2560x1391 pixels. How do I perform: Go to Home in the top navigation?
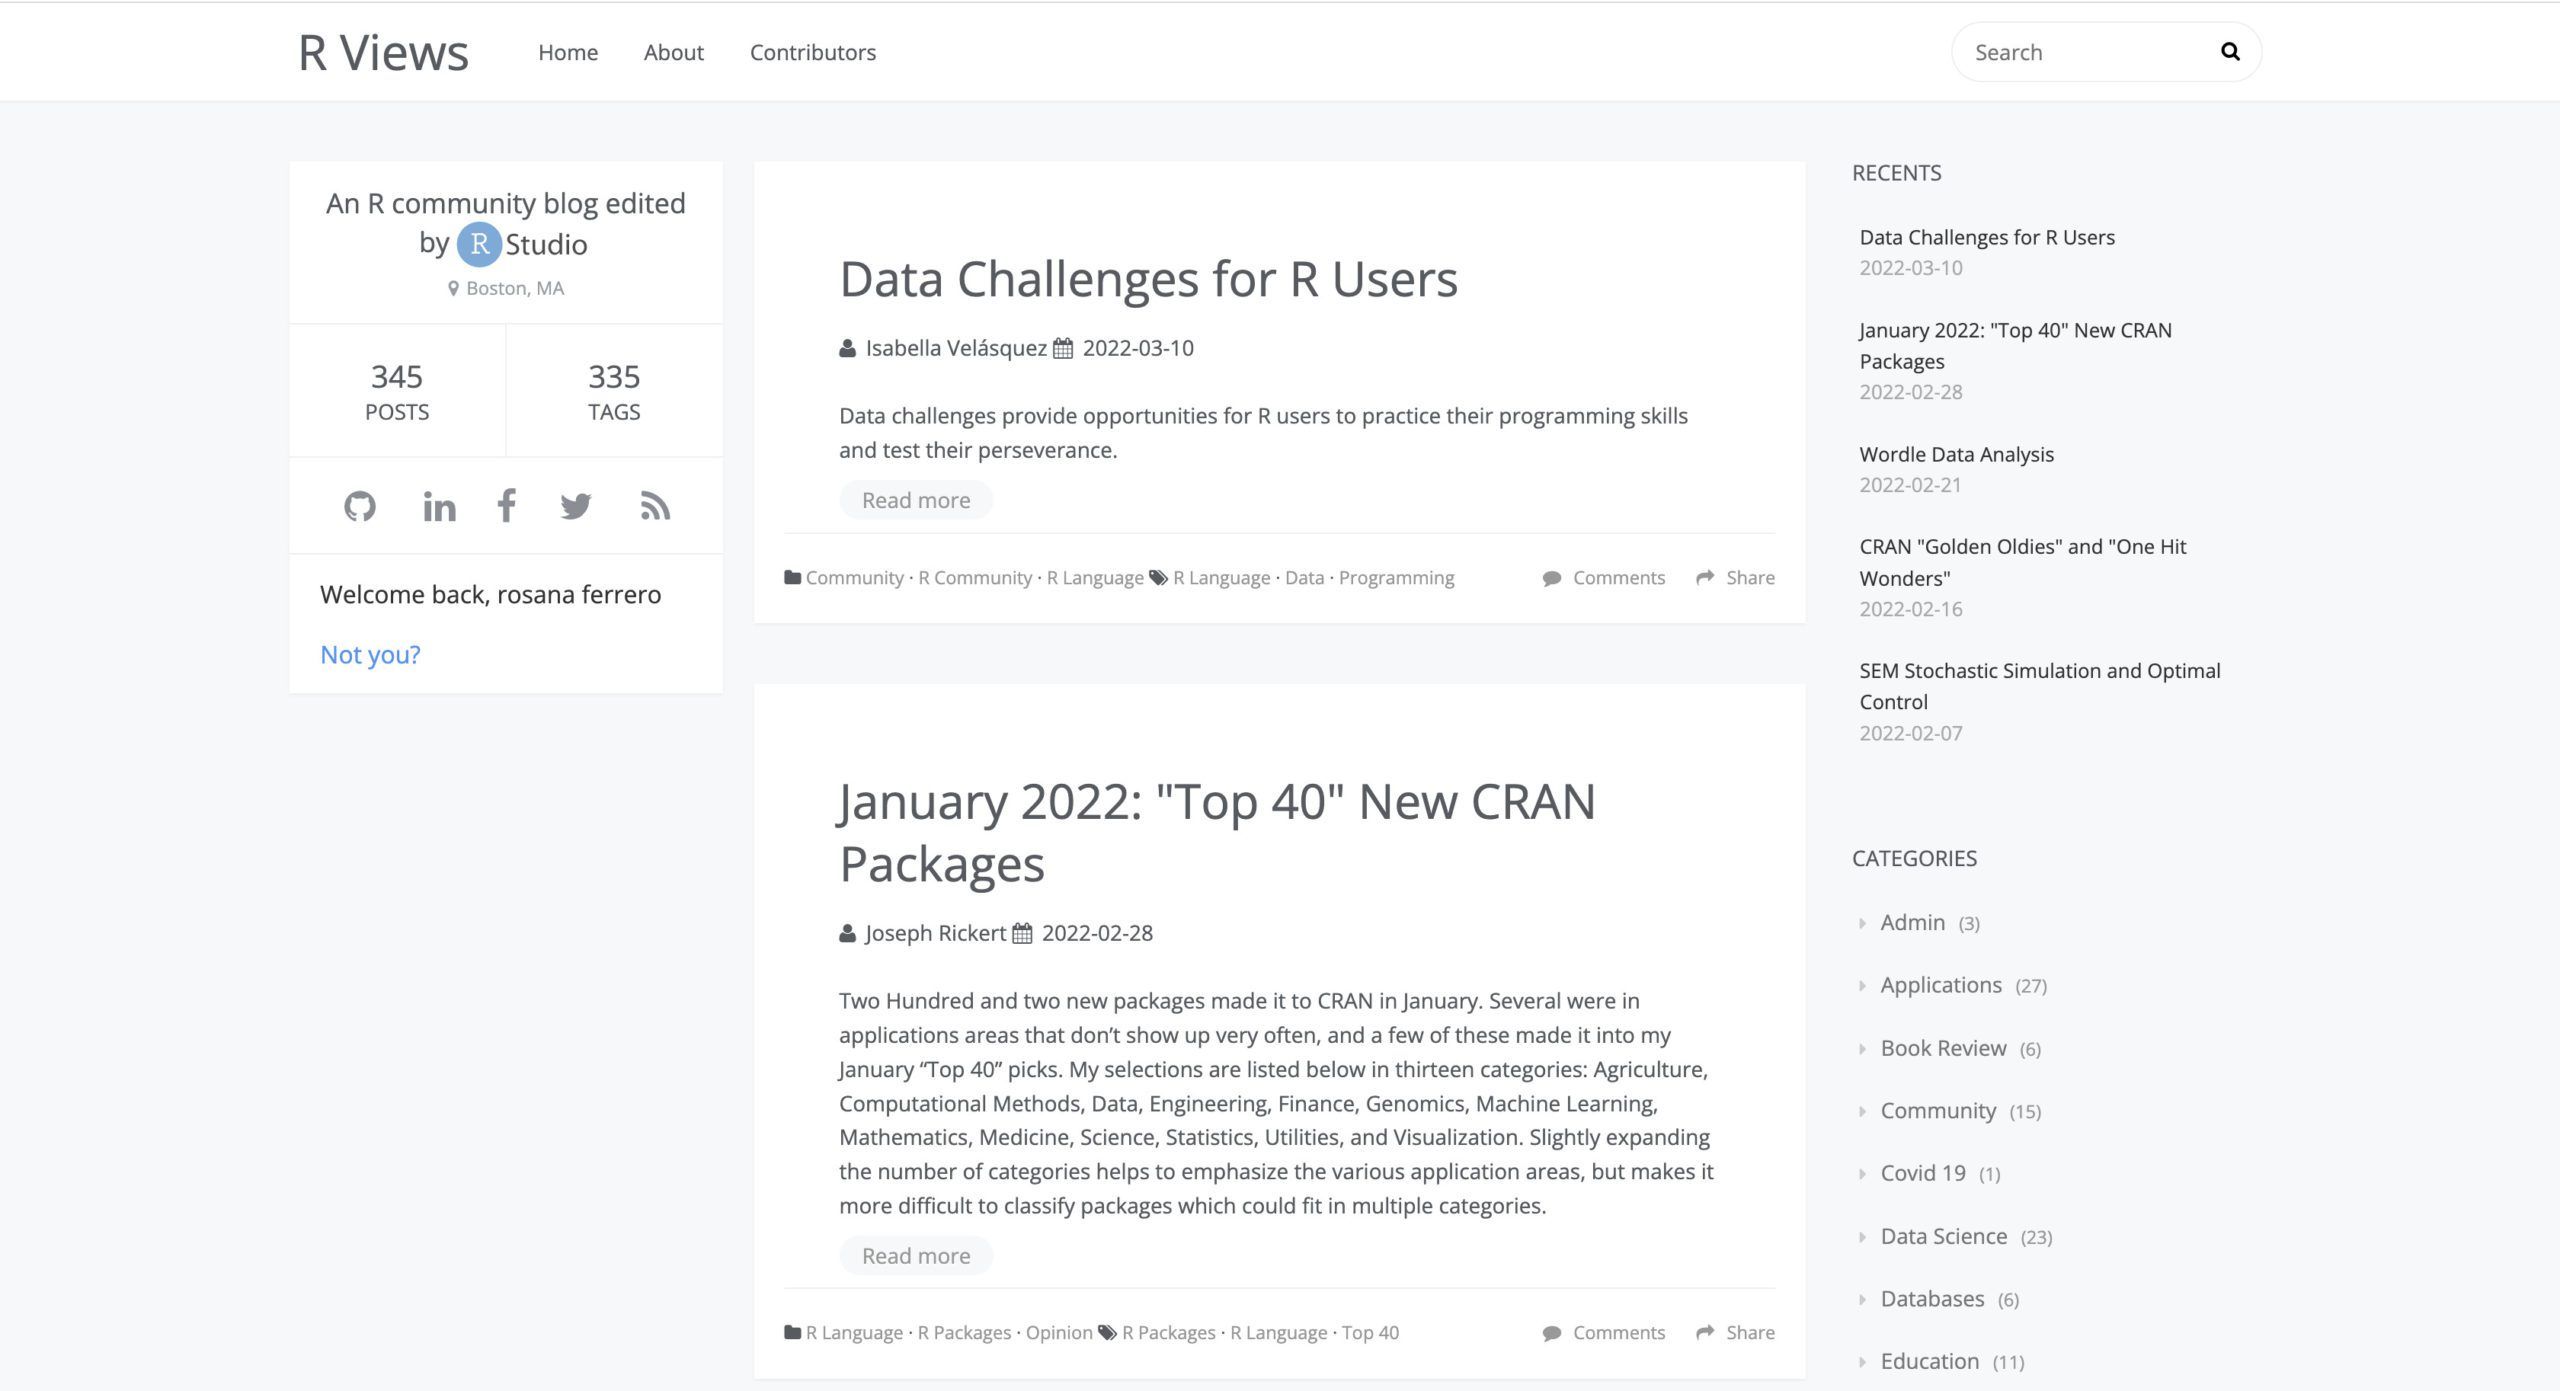click(x=568, y=52)
